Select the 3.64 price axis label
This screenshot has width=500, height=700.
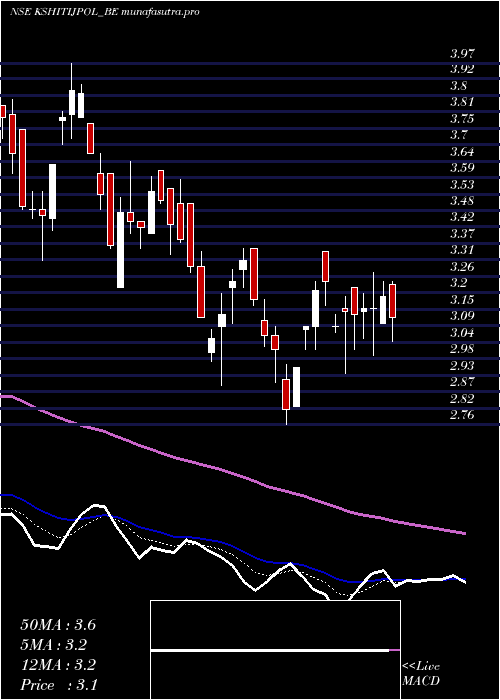[x=462, y=152]
